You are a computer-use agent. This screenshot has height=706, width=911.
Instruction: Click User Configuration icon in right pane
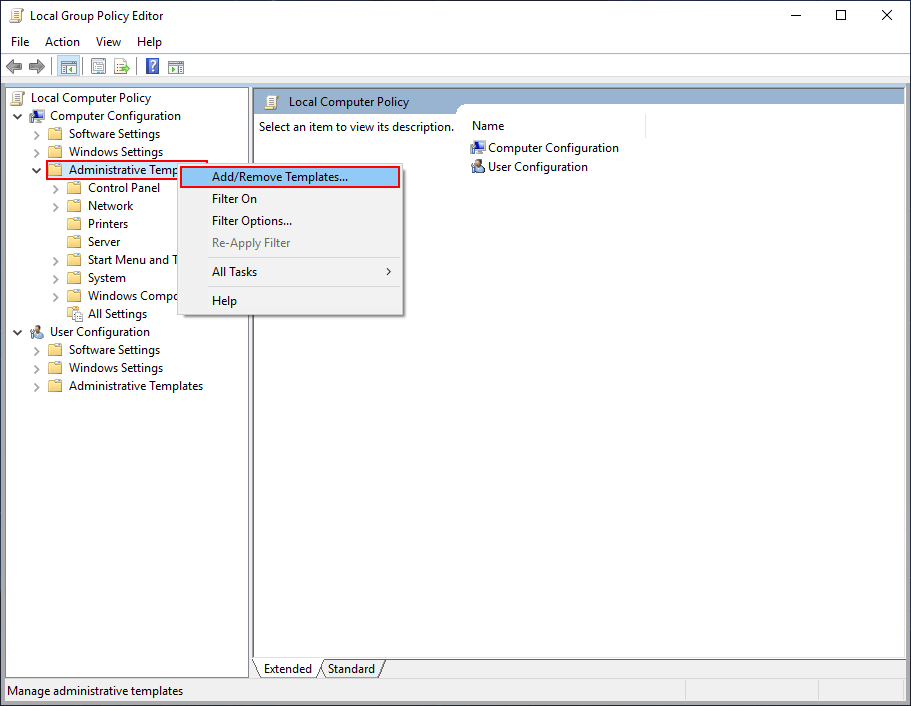pos(478,167)
